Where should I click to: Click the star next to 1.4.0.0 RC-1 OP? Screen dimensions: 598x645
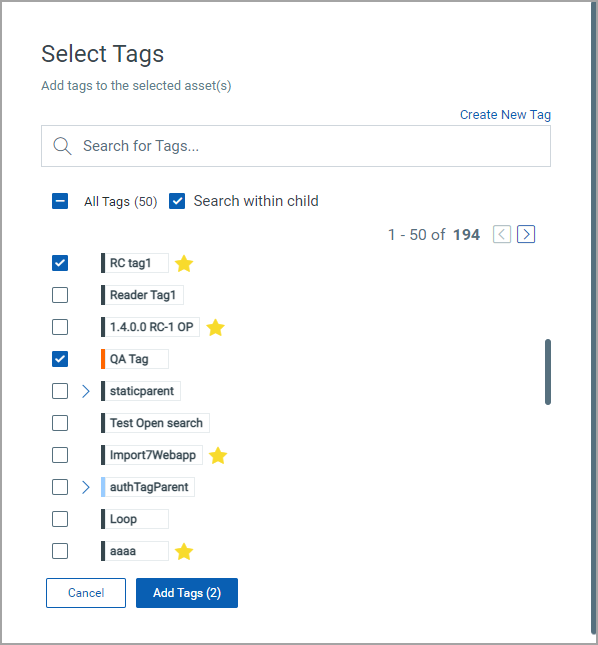[x=215, y=328]
